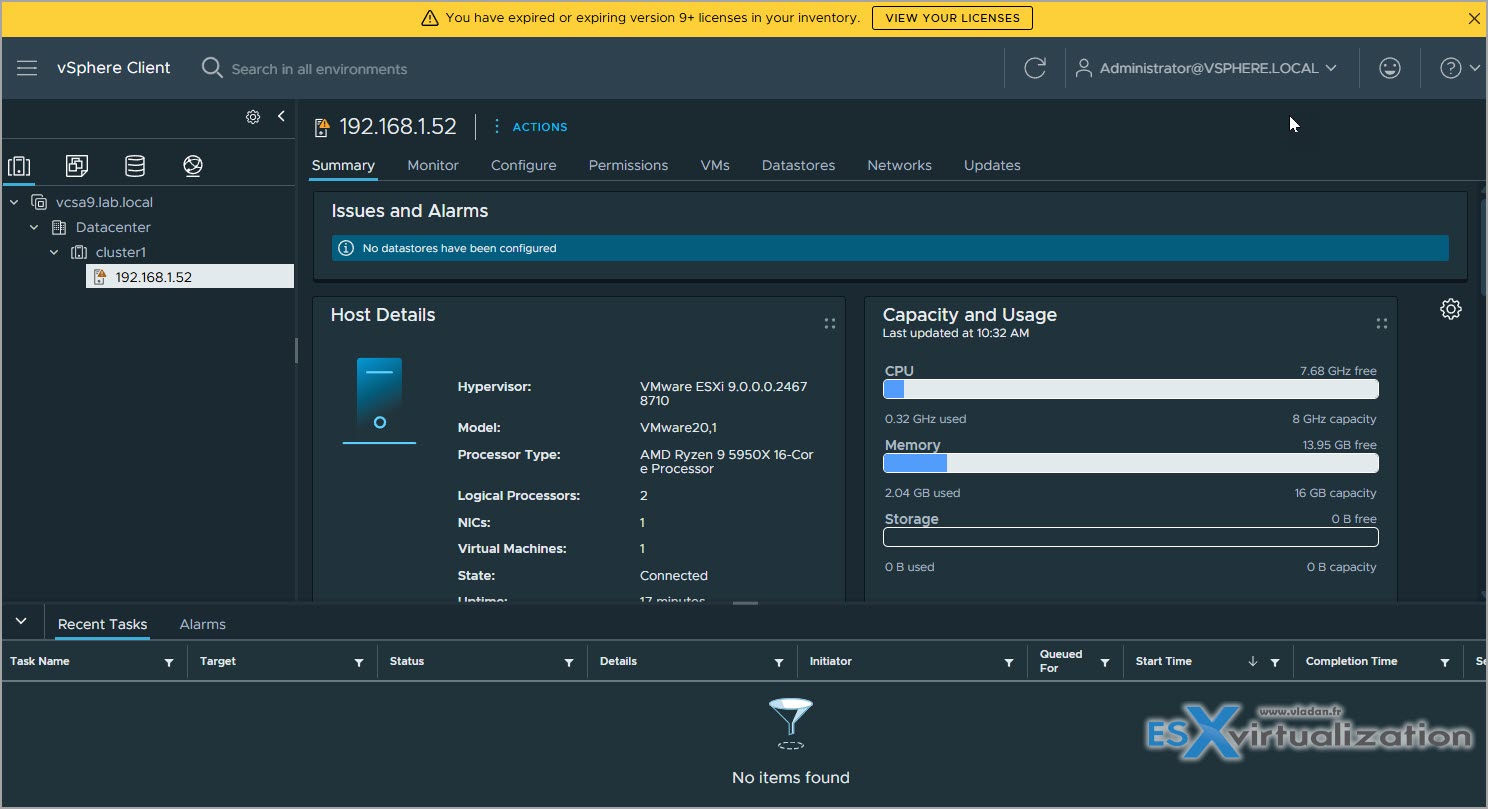This screenshot has width=1488, height=809.
Task: Open Administrator@VSPHERE.LOCAL user dropdown
Action: click(x=1206, y=68)
